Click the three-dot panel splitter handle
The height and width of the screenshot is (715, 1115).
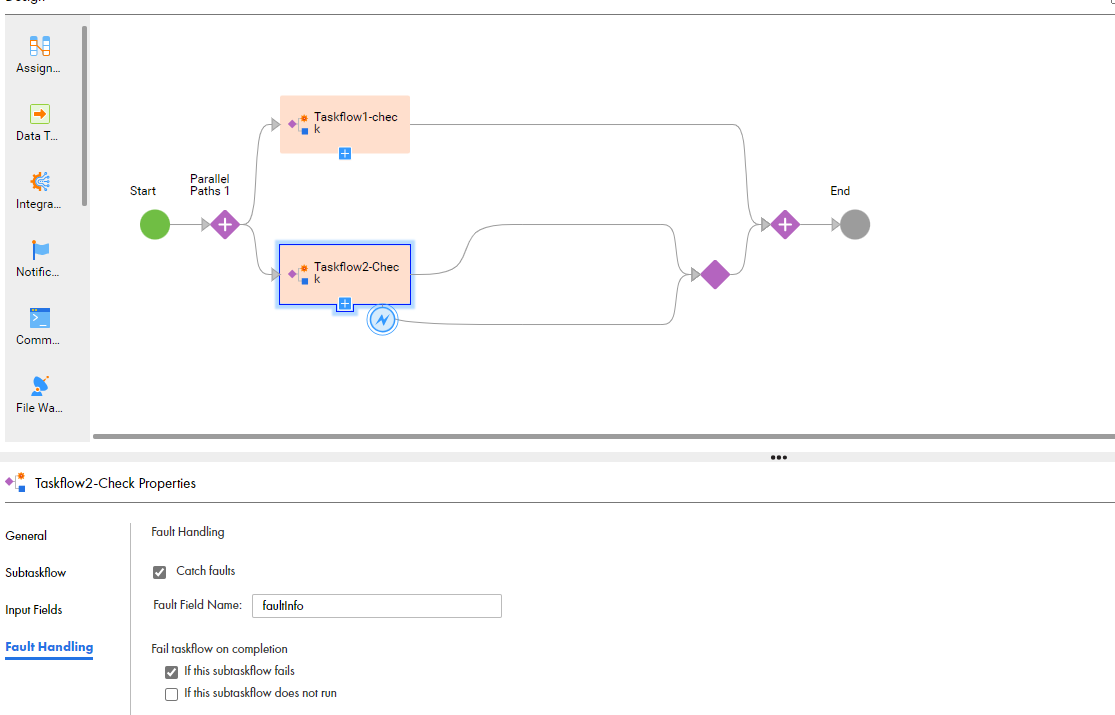tap(779, 457)
